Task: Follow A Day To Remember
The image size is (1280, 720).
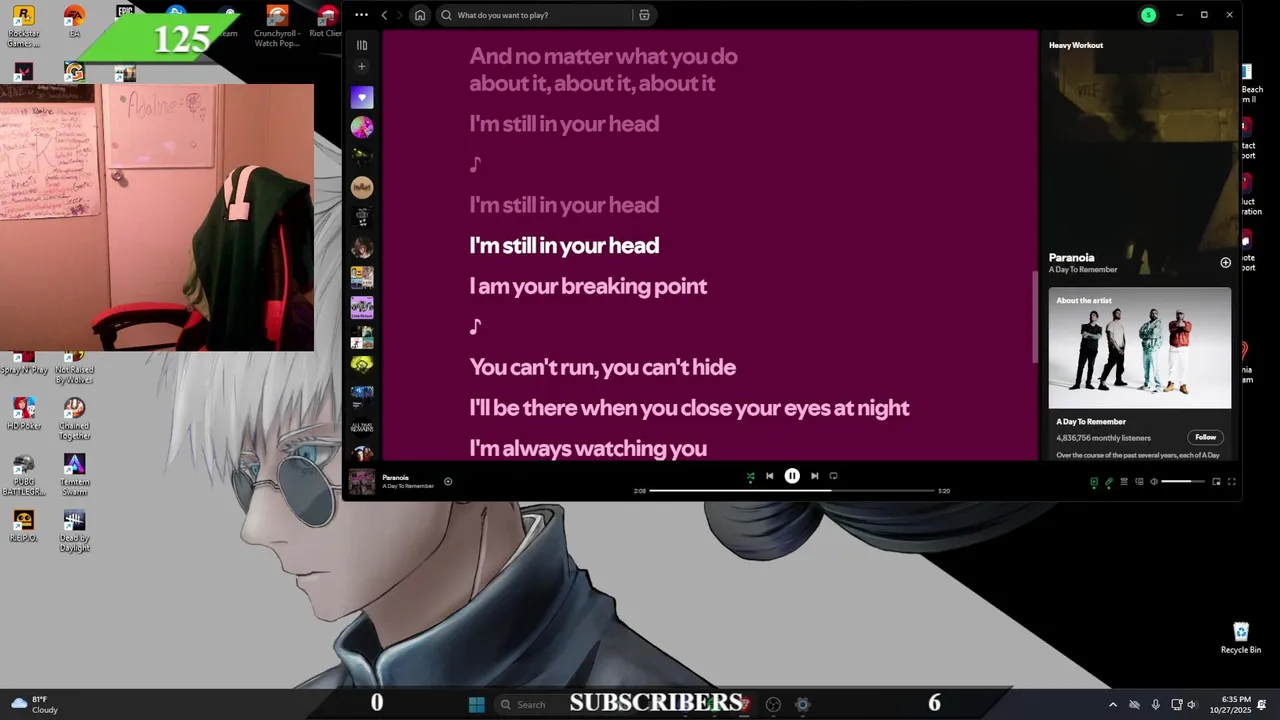Action: point(1206,437)
